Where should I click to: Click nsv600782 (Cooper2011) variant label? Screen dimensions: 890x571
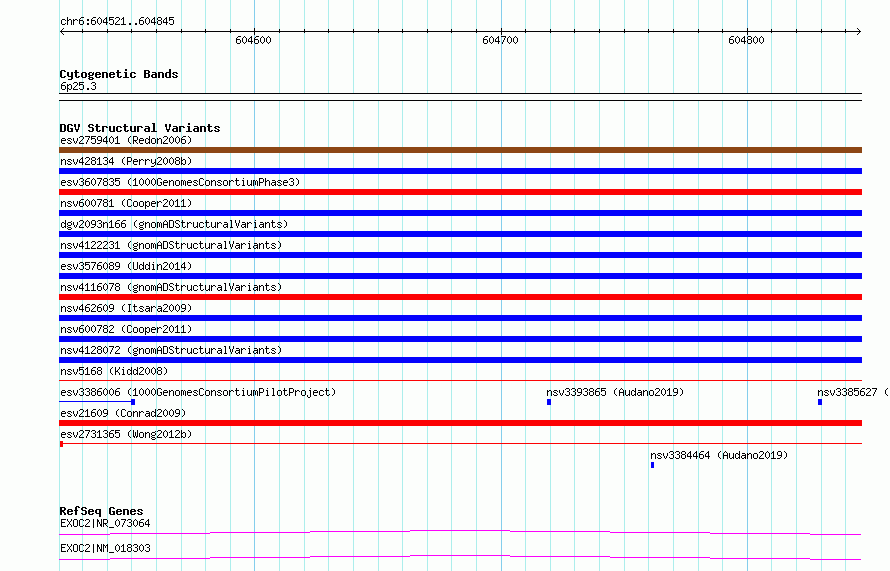pyautogui.click(x=126, y=329)
